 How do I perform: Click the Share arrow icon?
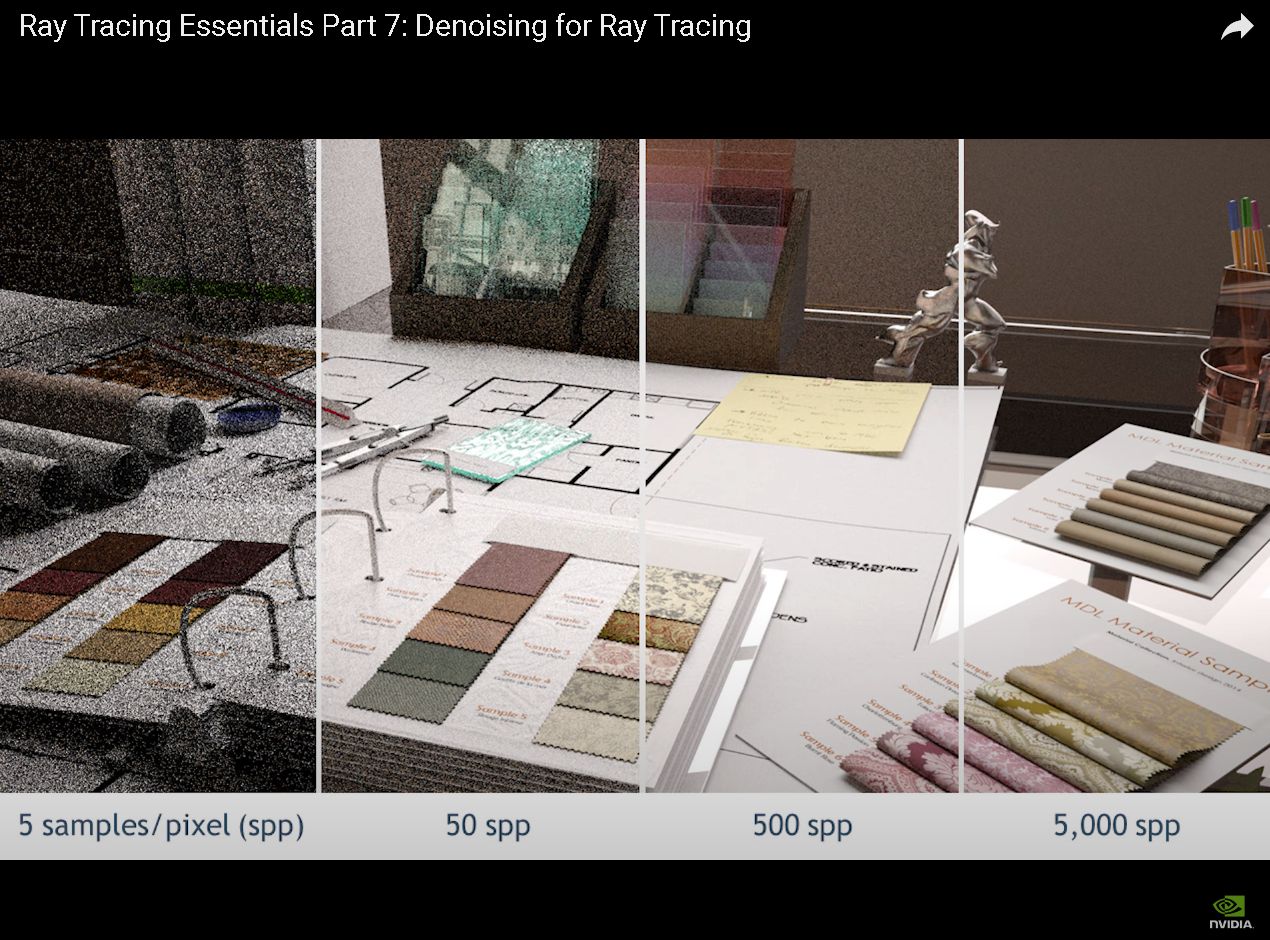[x=1237, y=27]
